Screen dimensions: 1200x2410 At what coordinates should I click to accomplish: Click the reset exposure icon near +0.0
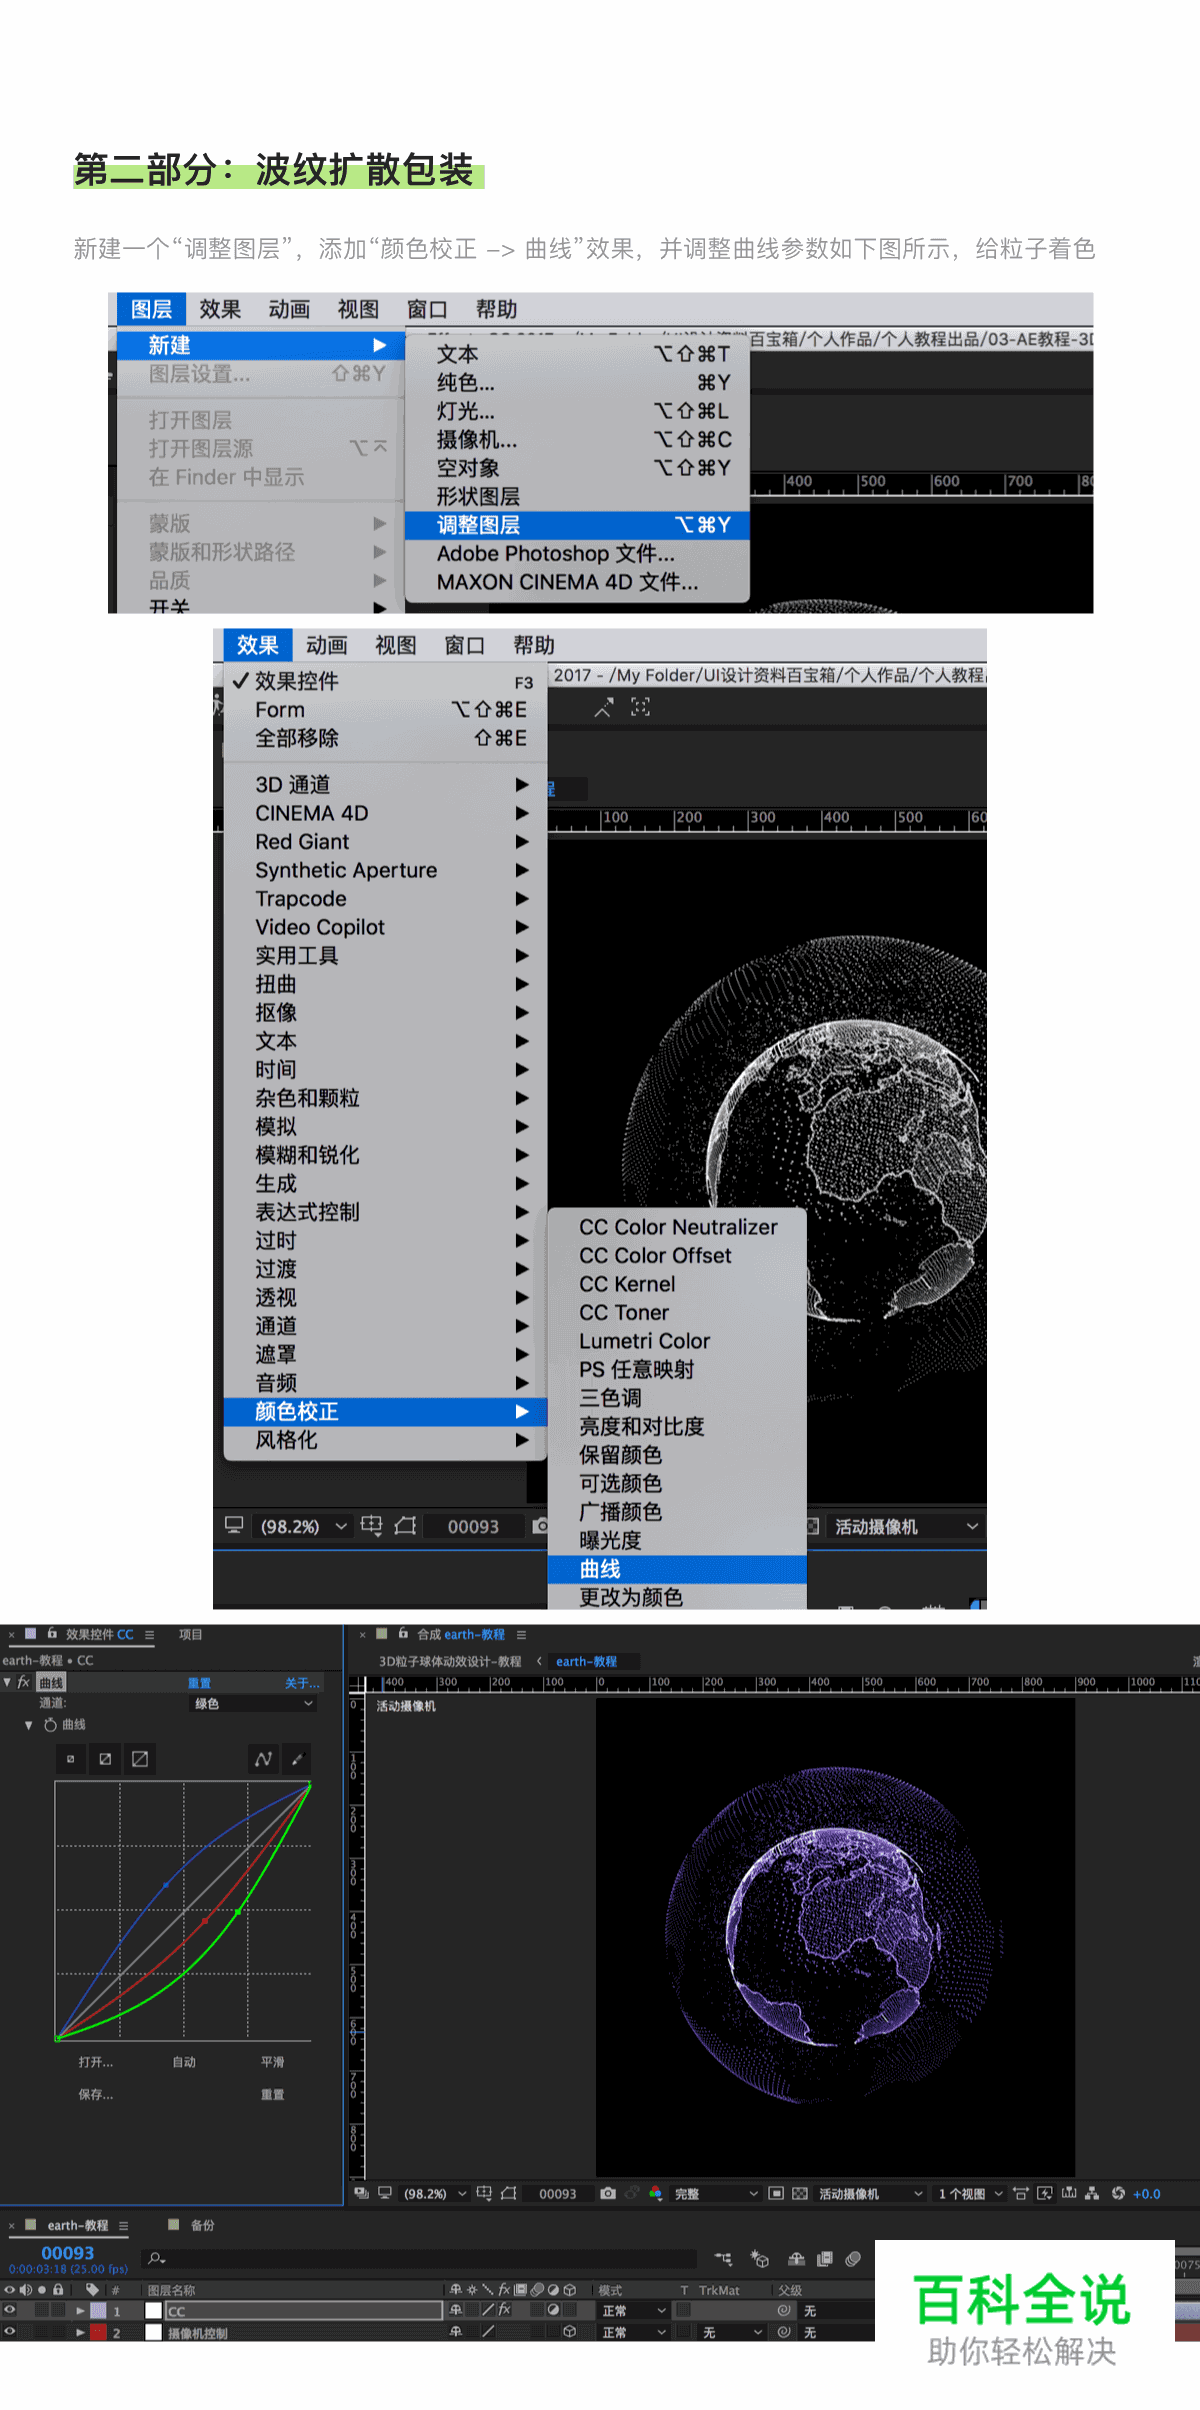1118,2193
